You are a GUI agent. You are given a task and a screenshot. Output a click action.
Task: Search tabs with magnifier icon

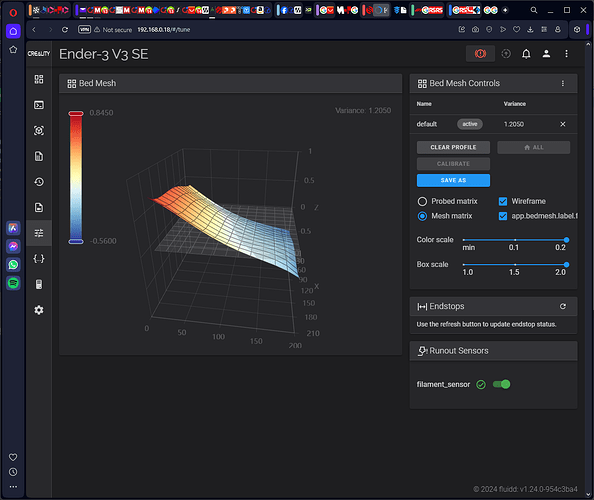tap(534, 10)
